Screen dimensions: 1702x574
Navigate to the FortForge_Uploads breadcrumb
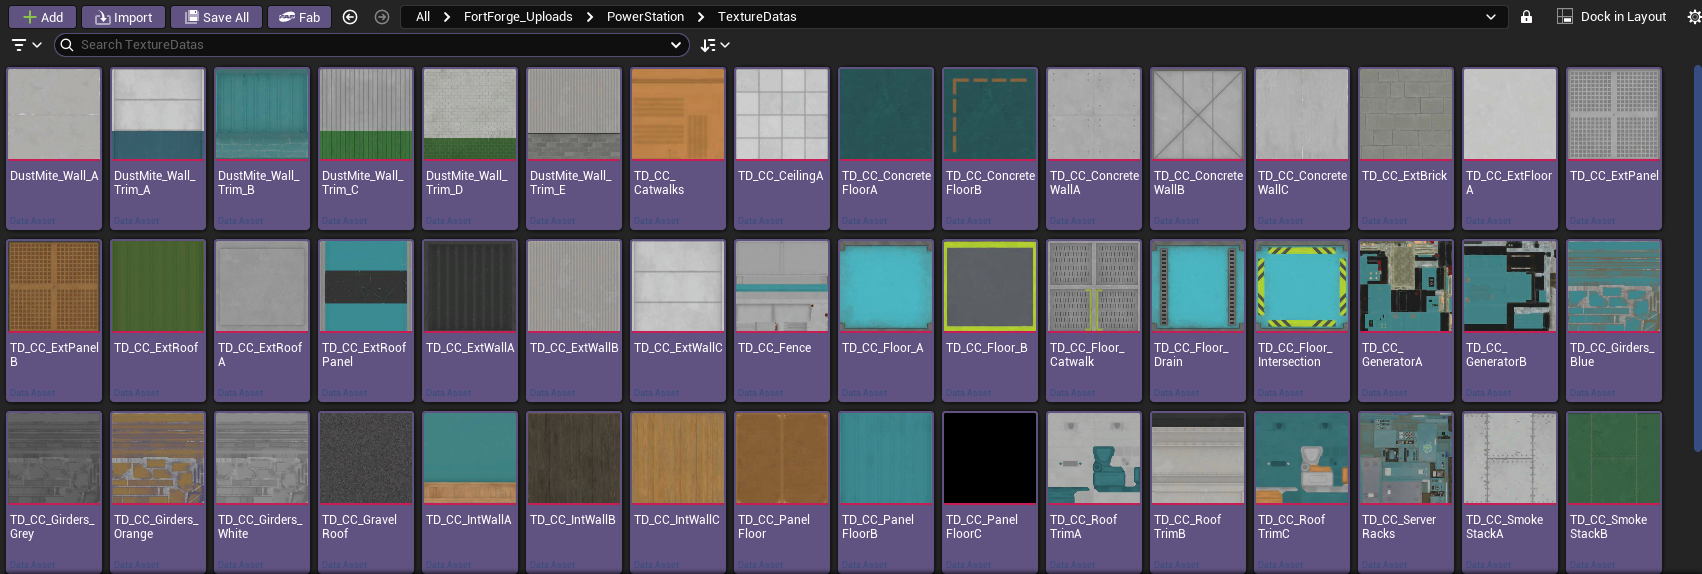(x=518, y=17)
